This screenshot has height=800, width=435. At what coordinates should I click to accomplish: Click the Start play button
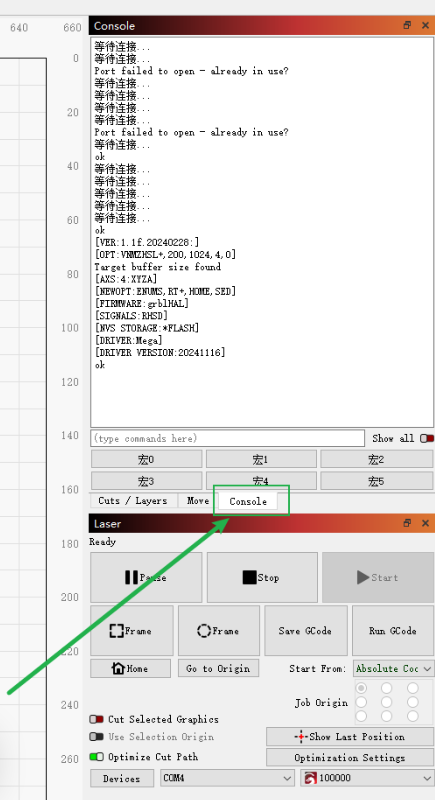[378, 578]
